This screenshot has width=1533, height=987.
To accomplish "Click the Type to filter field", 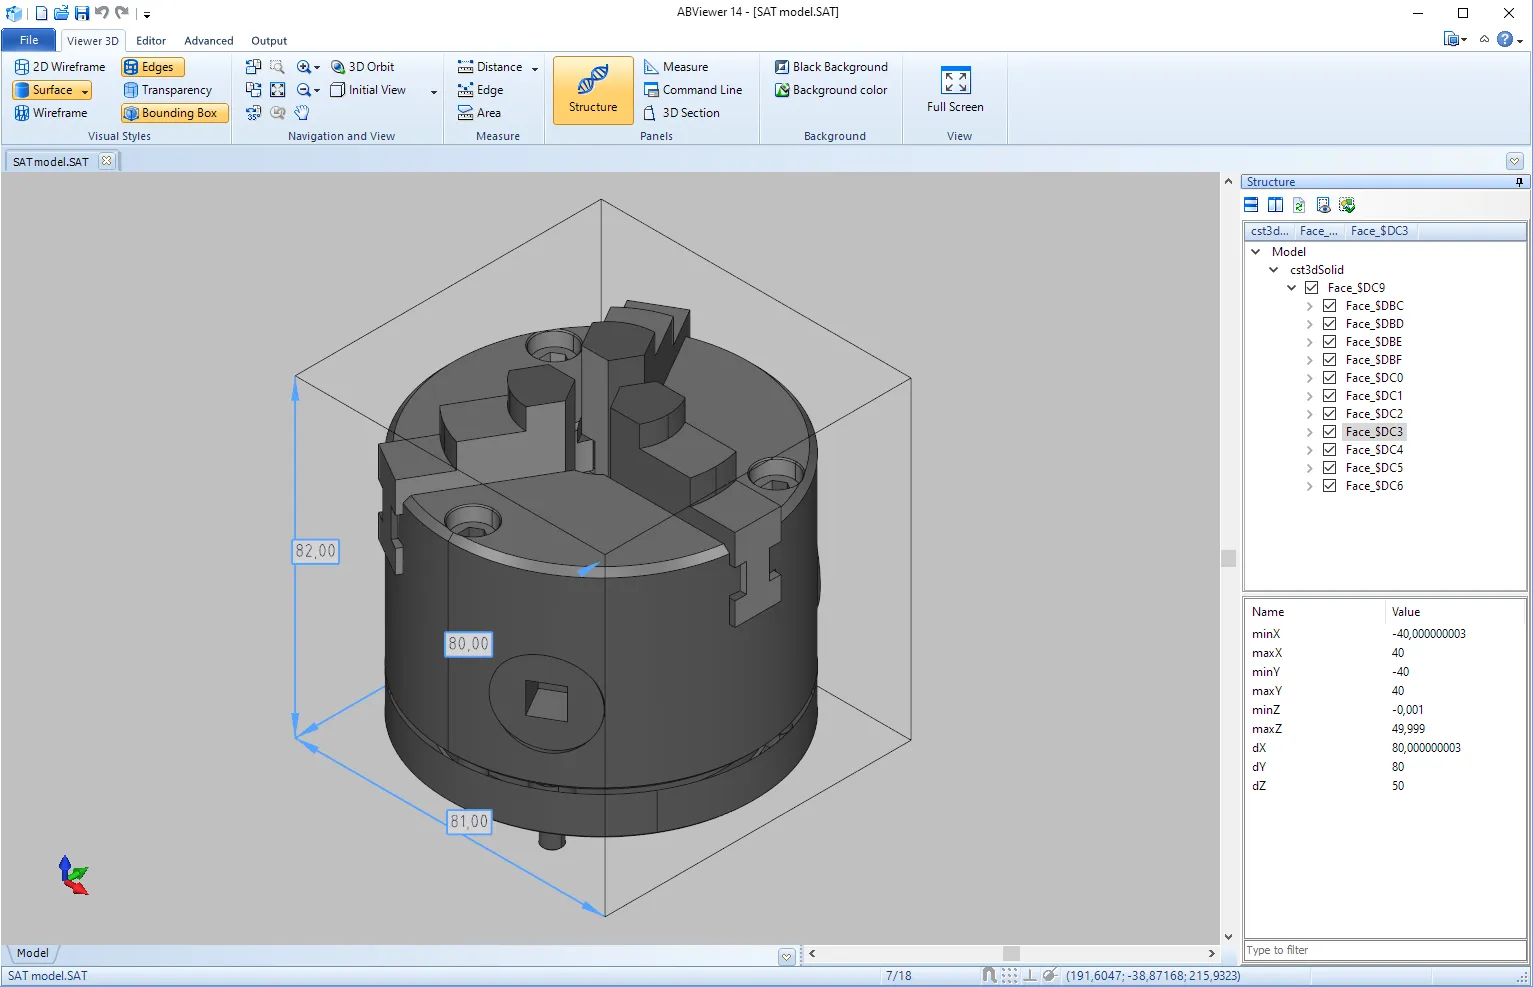I will (1384, 950).
